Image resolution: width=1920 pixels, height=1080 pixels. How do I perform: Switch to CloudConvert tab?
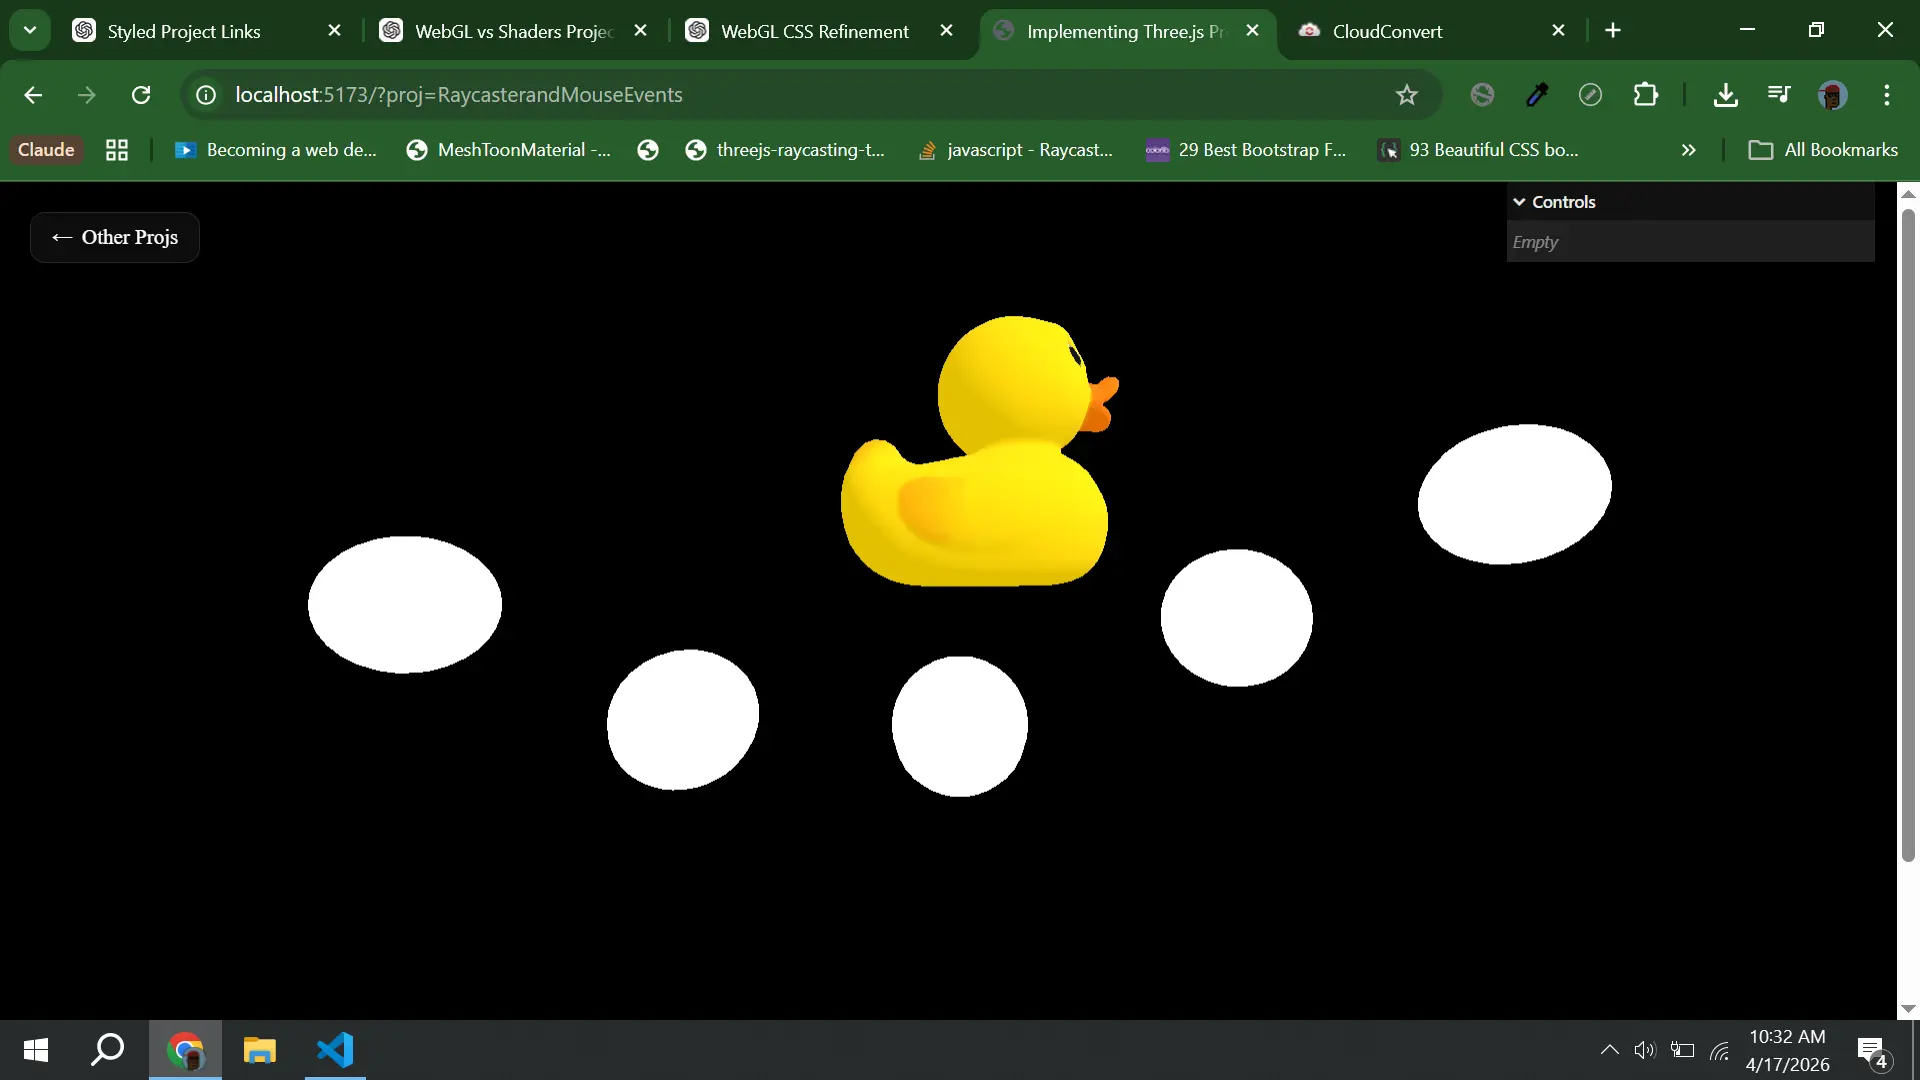click(1387, 31)
